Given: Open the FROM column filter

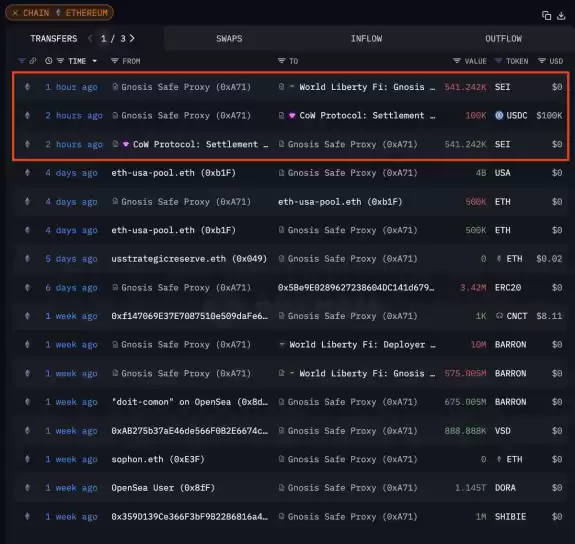Looking at the screenshot, I should (114, 61).
